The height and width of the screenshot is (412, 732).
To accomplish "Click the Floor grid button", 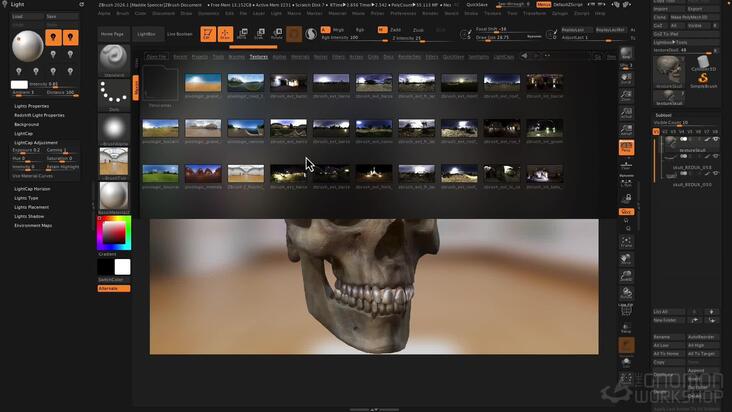I will pyautogui.click(x=626, y=165).
